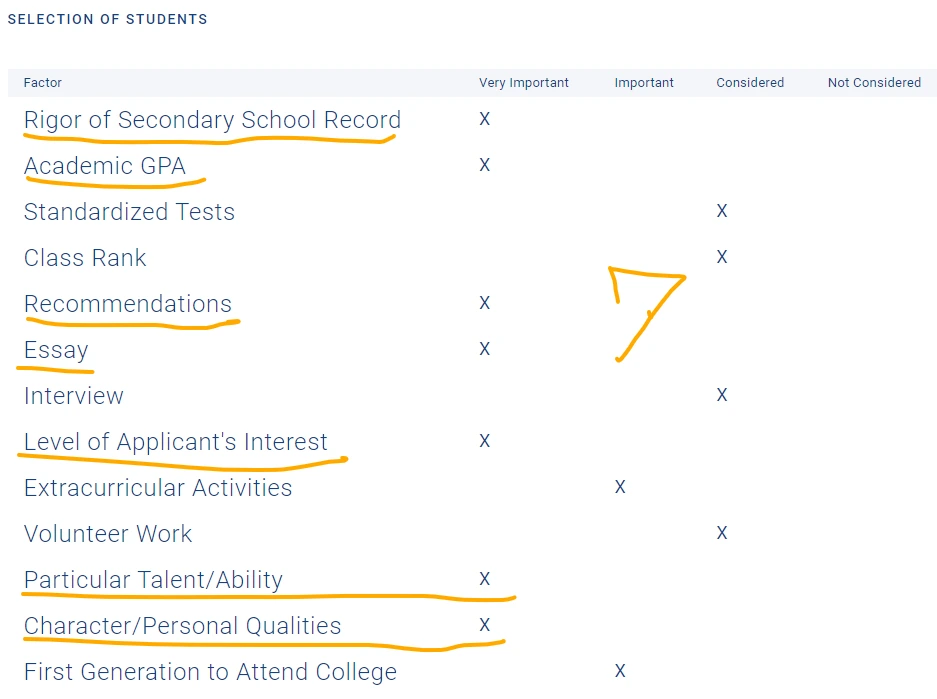
Task: Select the "Class Rank" factor text
Action: click(85, 258)
